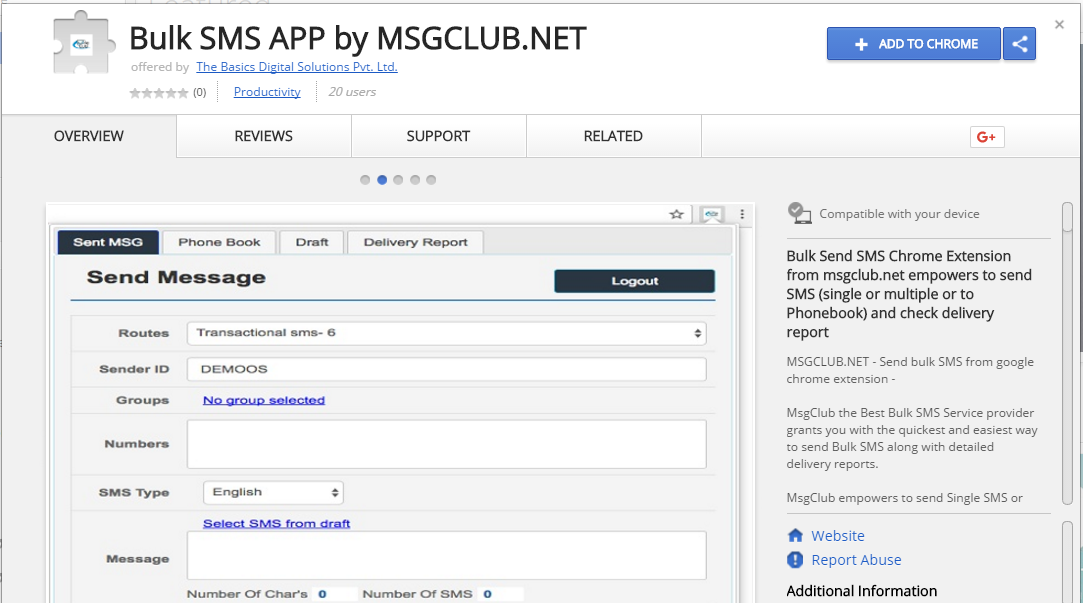Click the Google+ share button
The image size is (1083, 603).
[x=987, y=137]
